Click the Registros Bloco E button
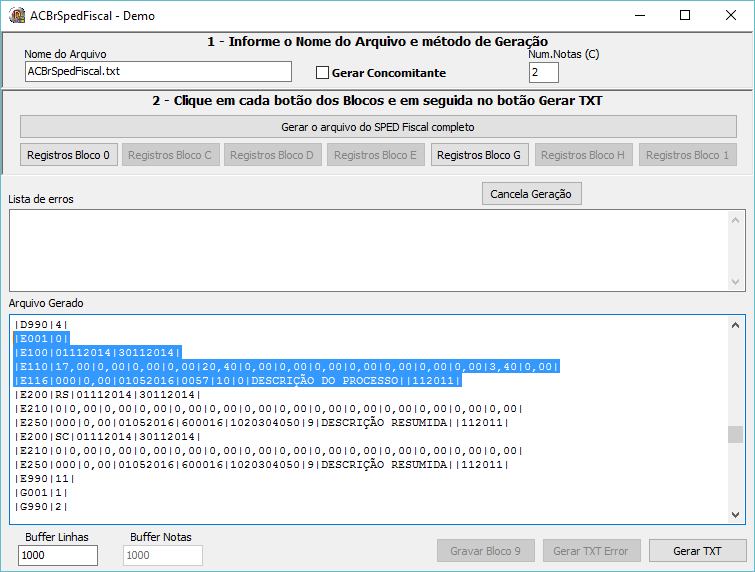Image resolution: width=755 pixels, height=572 pixels. click(x=376, y=155)
